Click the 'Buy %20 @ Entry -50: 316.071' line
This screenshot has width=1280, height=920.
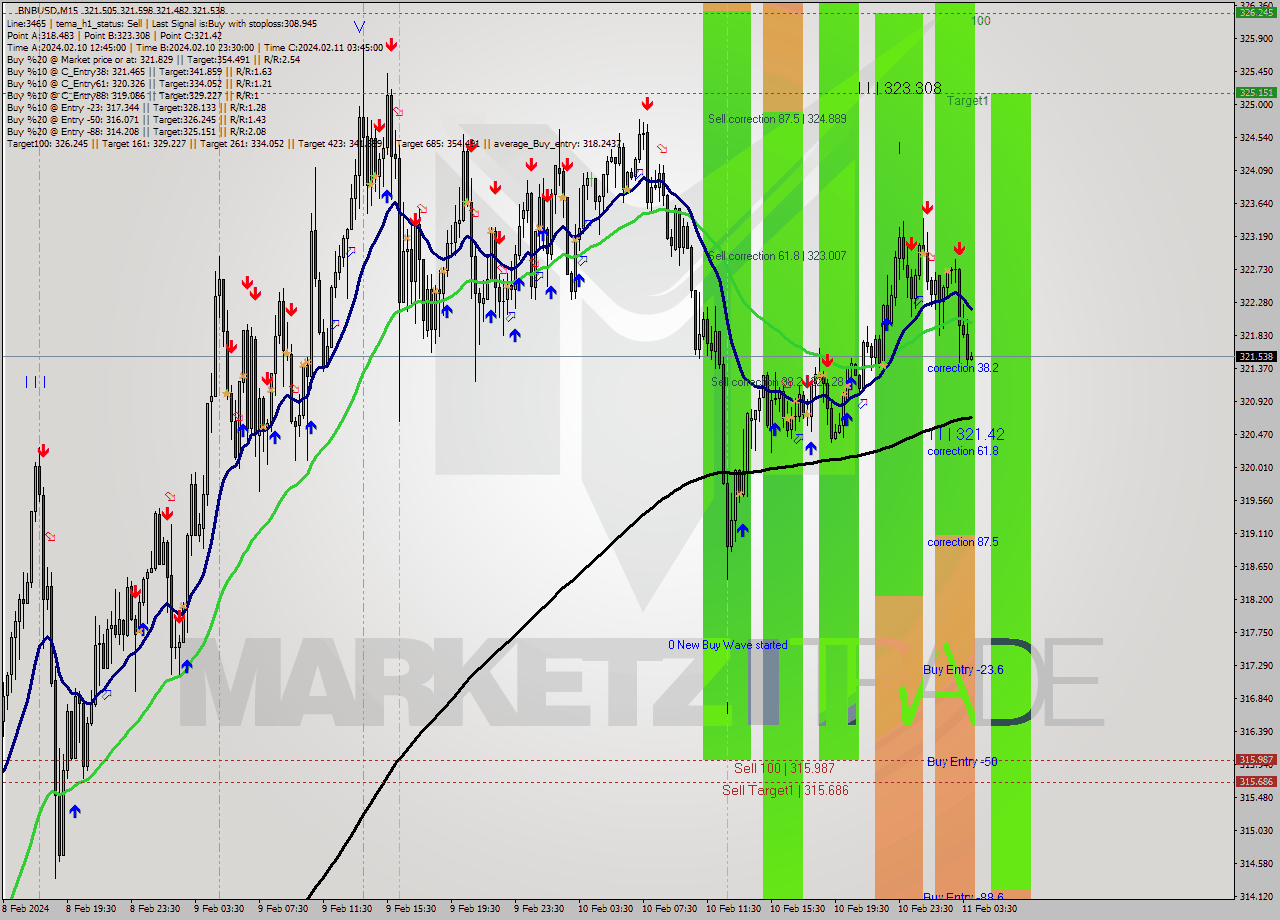point(136,119)
